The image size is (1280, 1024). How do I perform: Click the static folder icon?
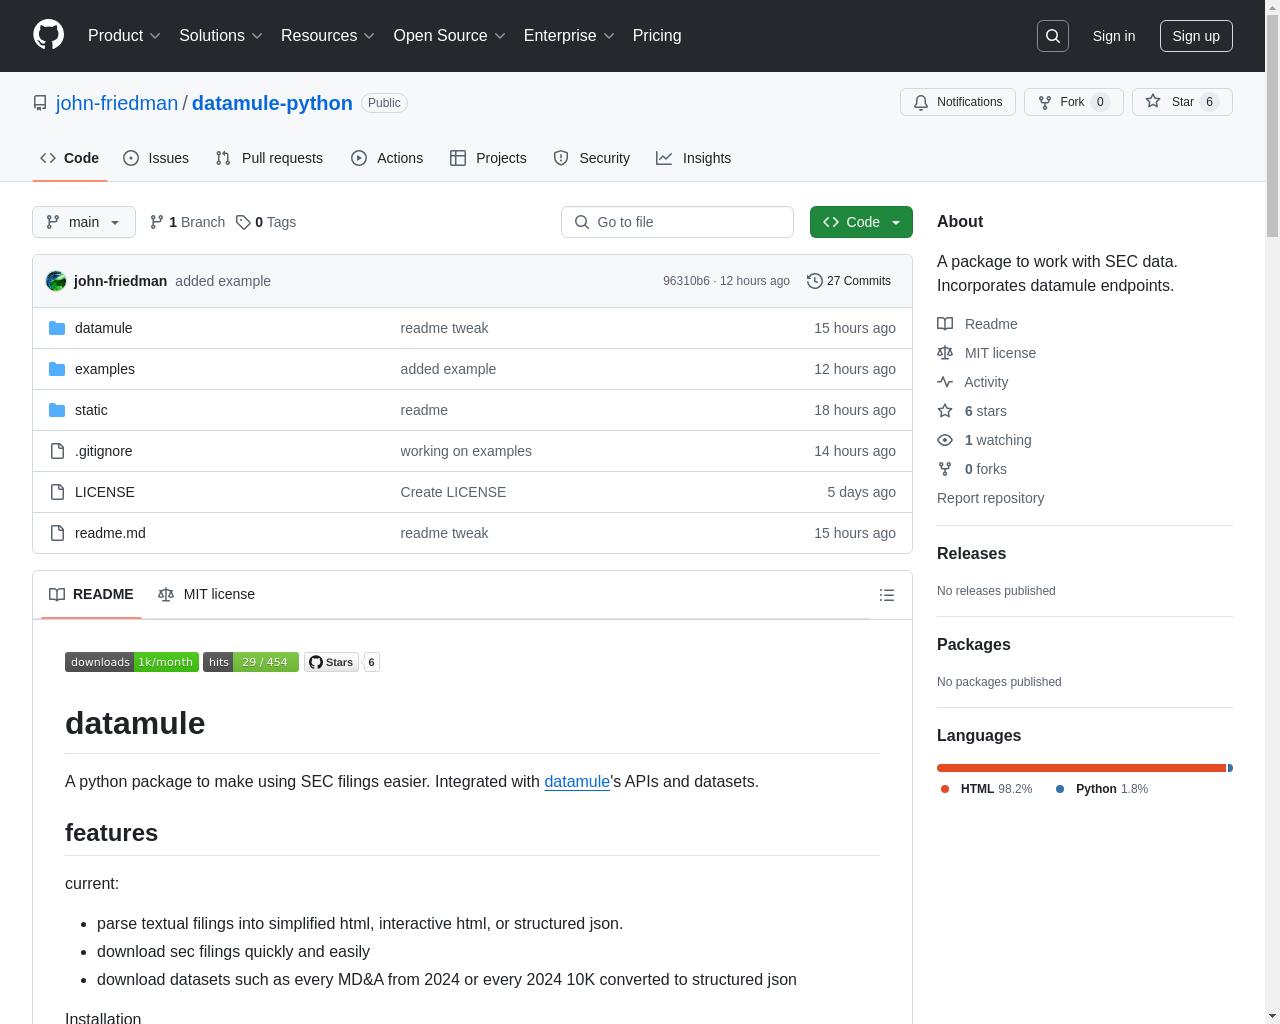click(57, 410)
